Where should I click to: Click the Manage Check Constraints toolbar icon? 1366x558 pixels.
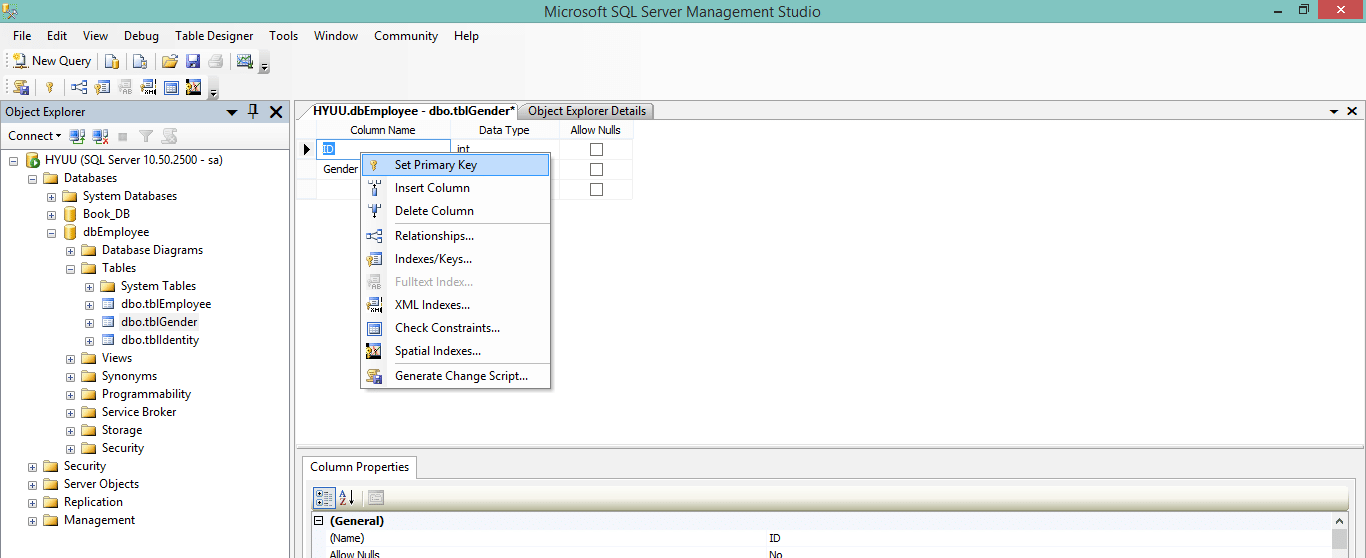[171, 87]
